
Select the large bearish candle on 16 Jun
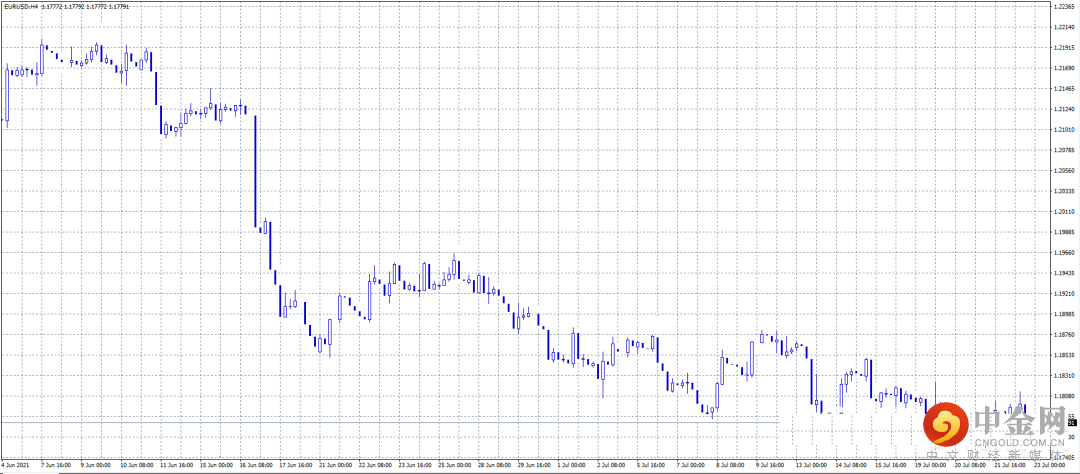coord(256,171)
